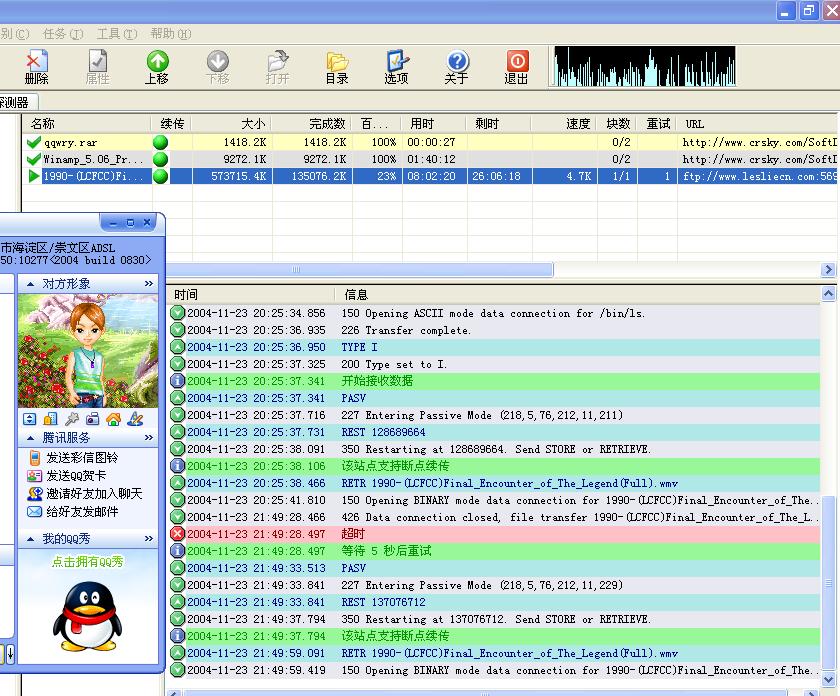
Task: Sort tasks by the 速度 column header
Action: [x=564, y=124]
